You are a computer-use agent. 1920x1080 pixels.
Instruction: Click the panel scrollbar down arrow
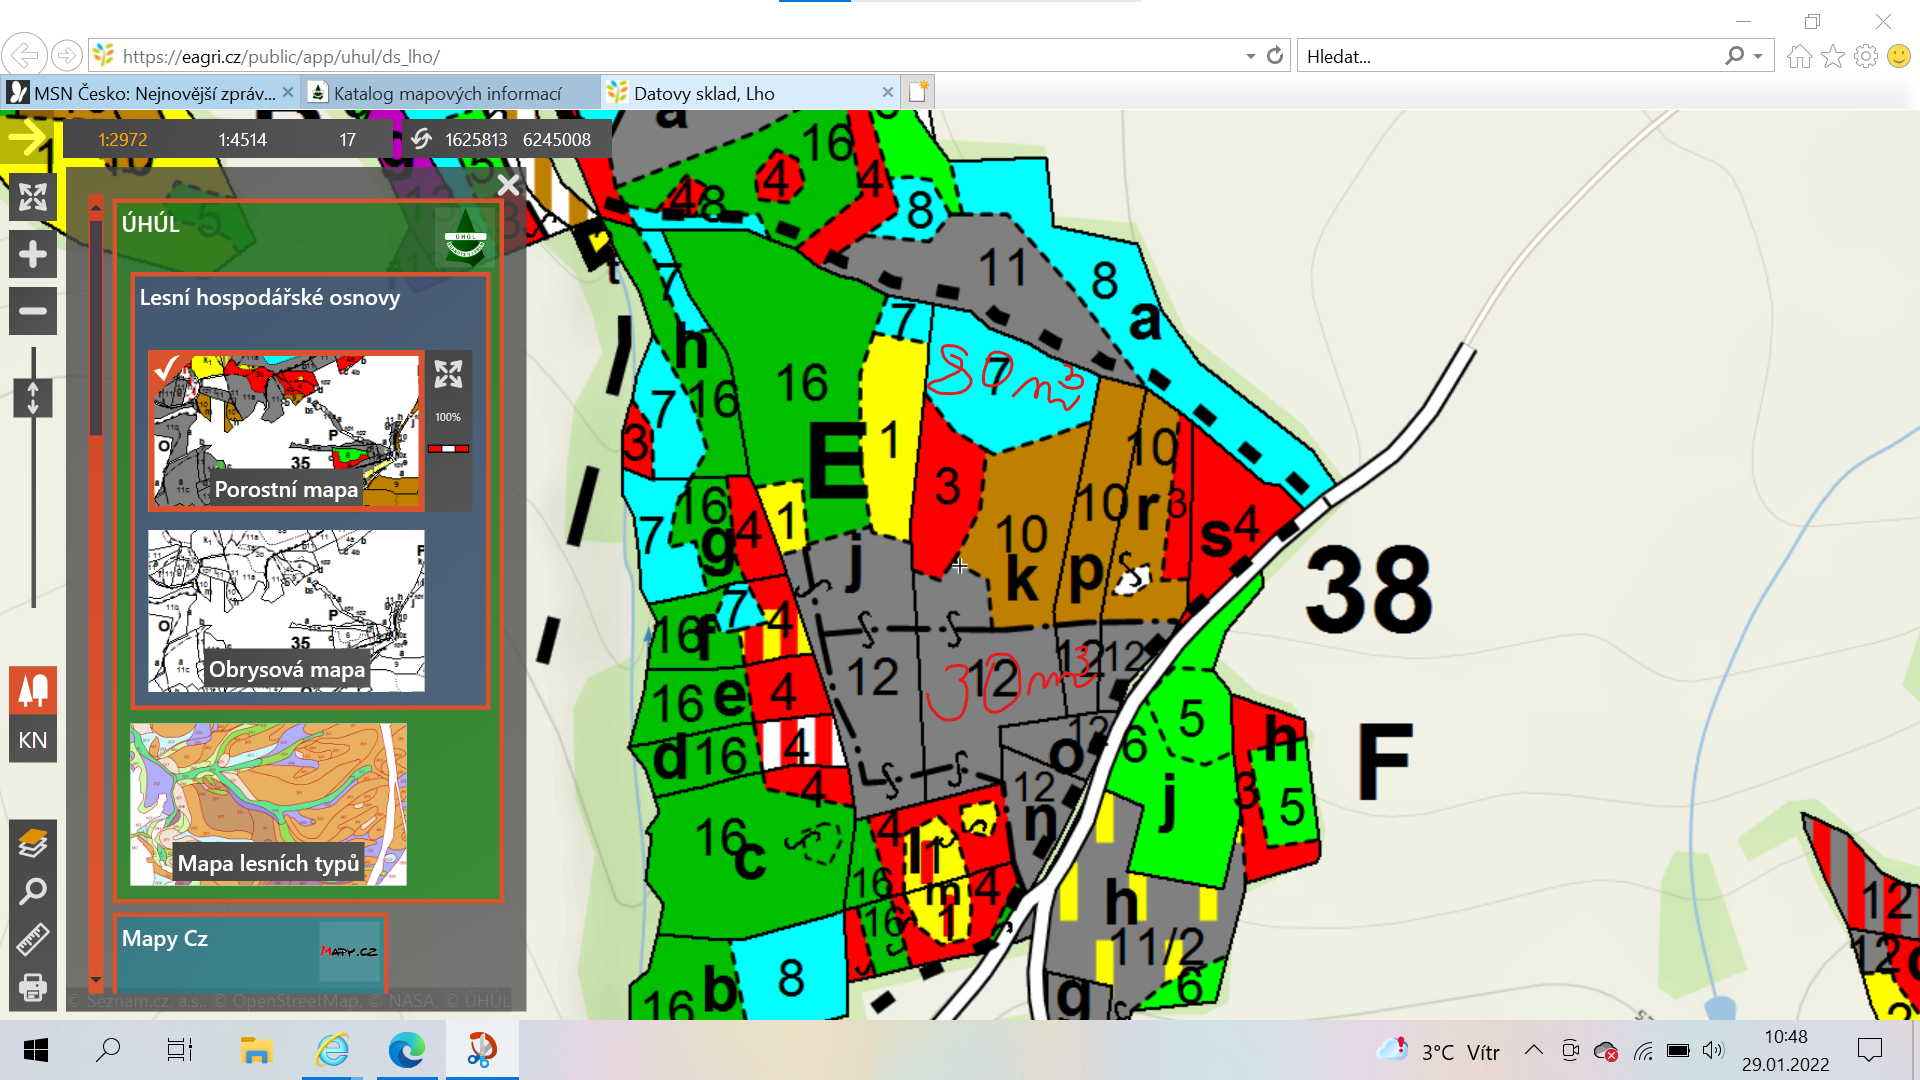[x=96, y=981]
